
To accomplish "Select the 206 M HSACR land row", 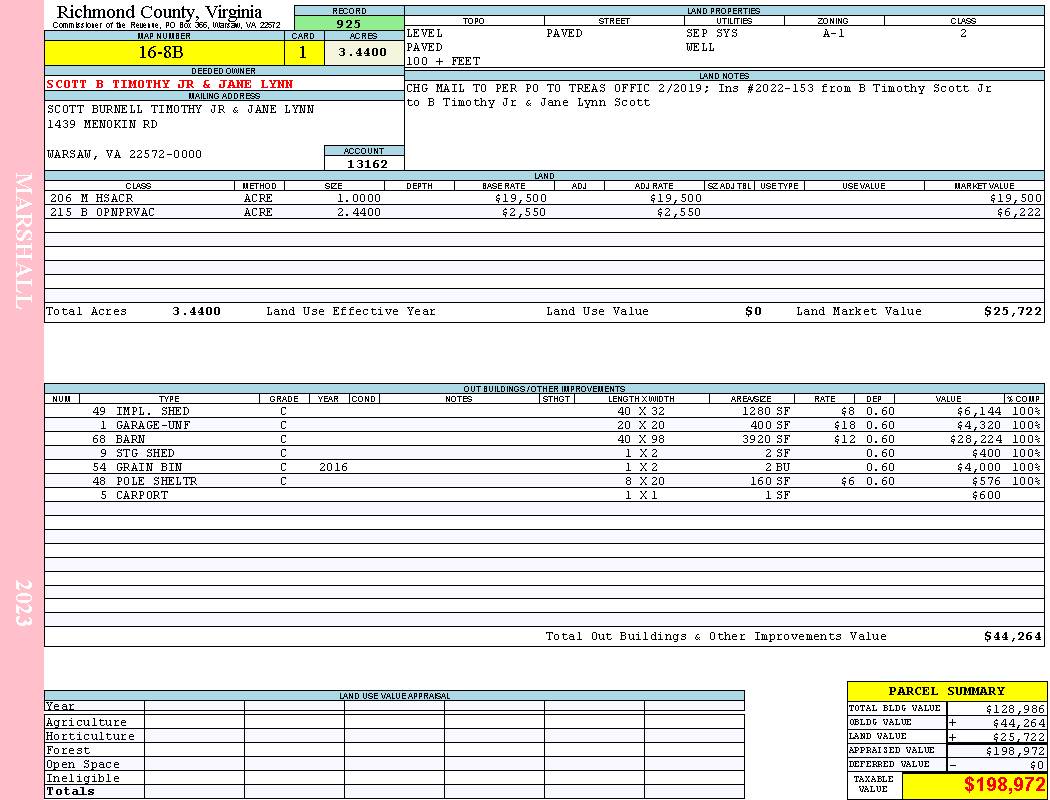I will [x=544, y=198].
